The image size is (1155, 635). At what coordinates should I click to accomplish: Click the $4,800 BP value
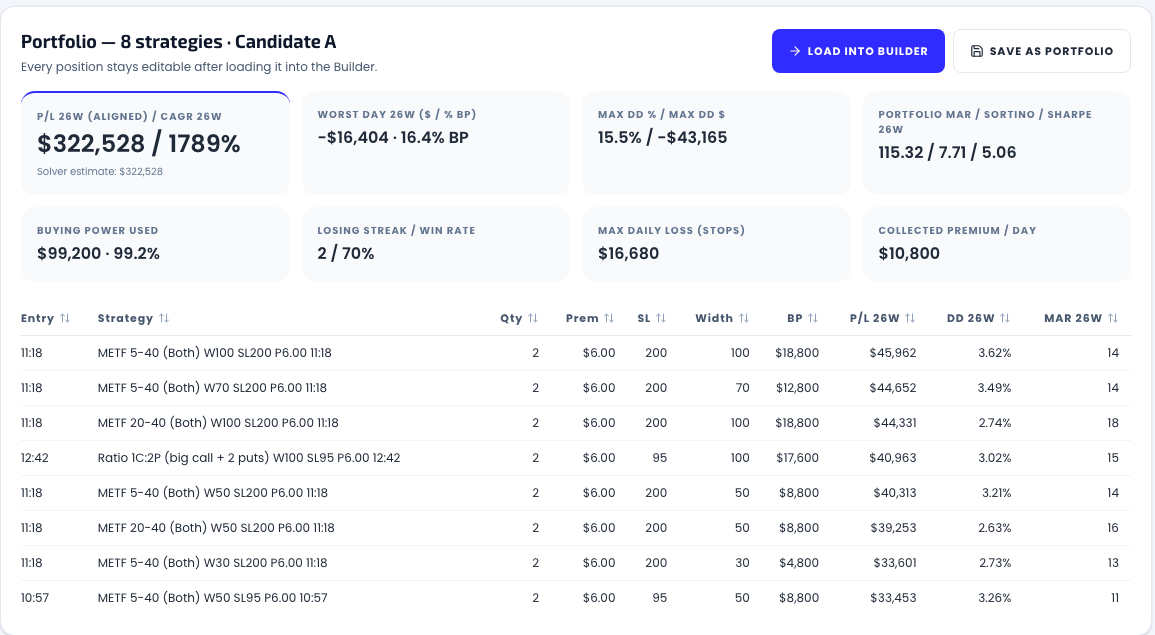(x=798, y=563)
